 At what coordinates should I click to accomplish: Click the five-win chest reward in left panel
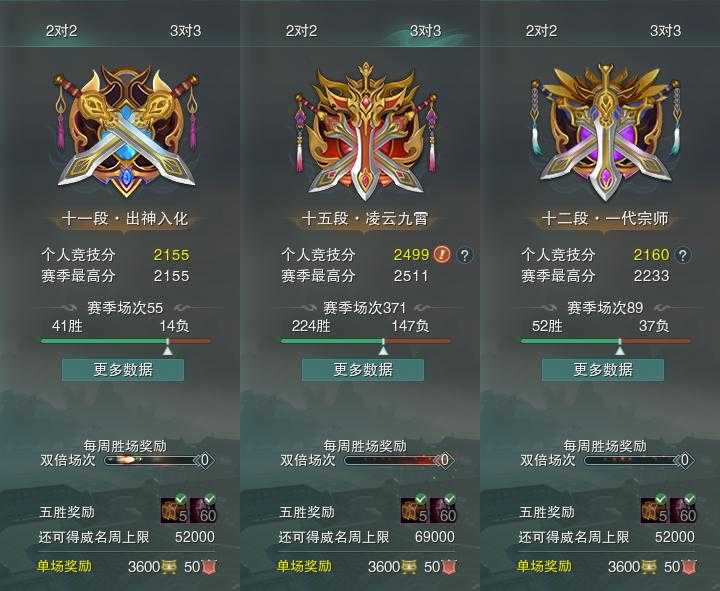point(174,510)
